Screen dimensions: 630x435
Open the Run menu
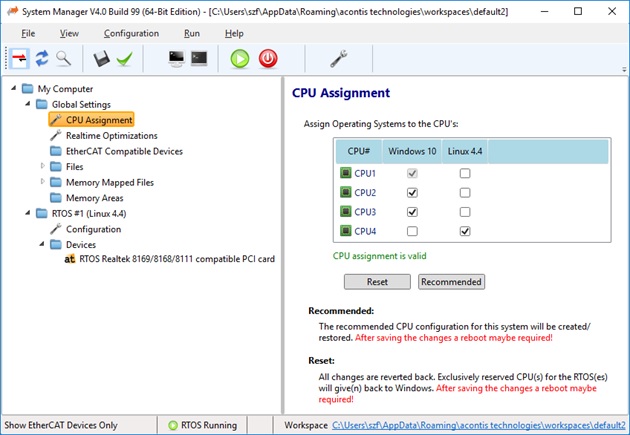[x=192, y=33]
